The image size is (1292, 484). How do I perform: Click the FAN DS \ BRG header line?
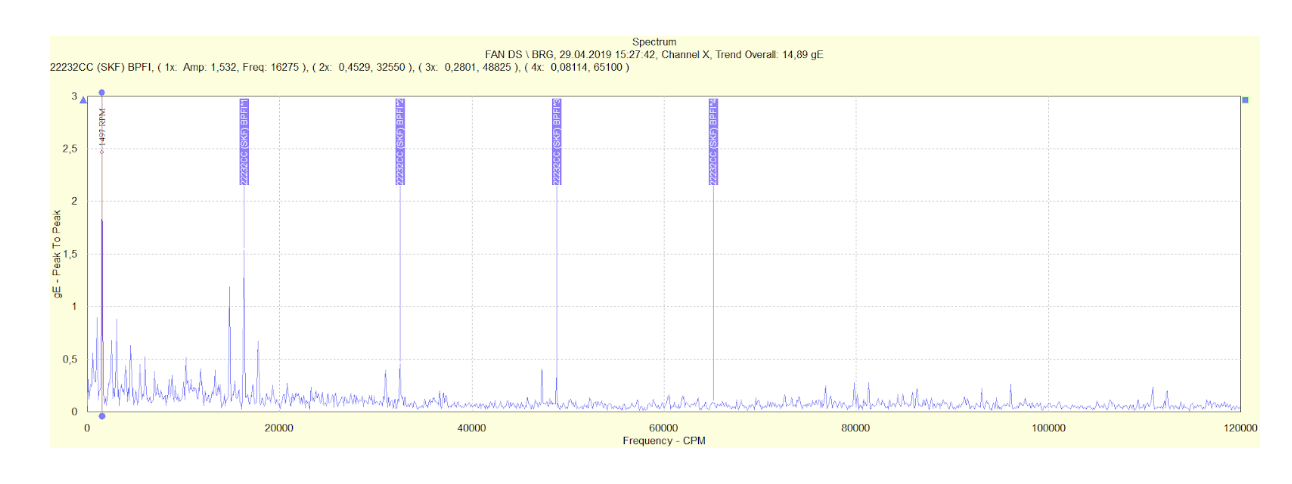(x=653, y=54)
